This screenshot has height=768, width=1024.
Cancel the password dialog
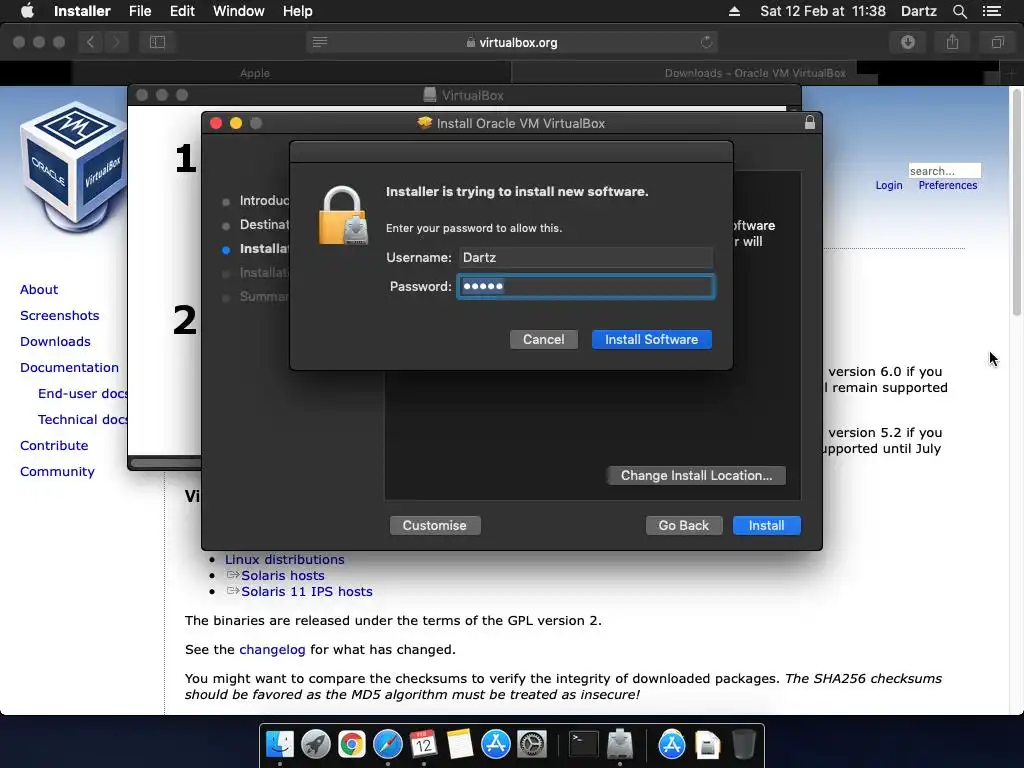click(x=543, y=340)
